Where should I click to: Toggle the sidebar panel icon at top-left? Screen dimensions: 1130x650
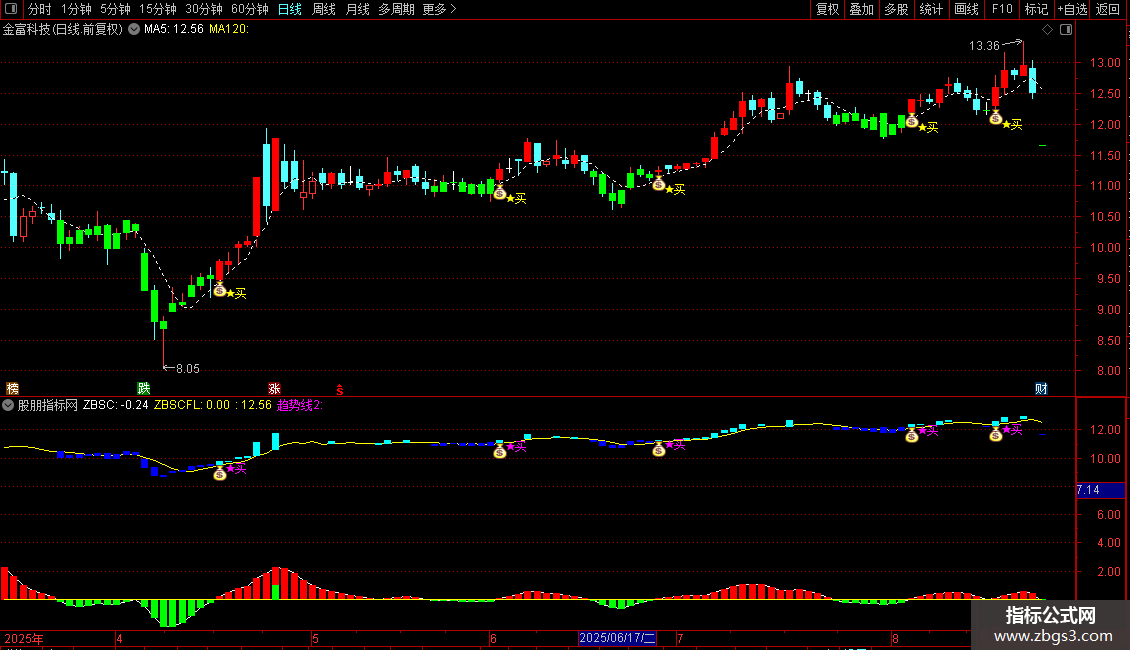(11, 9)
